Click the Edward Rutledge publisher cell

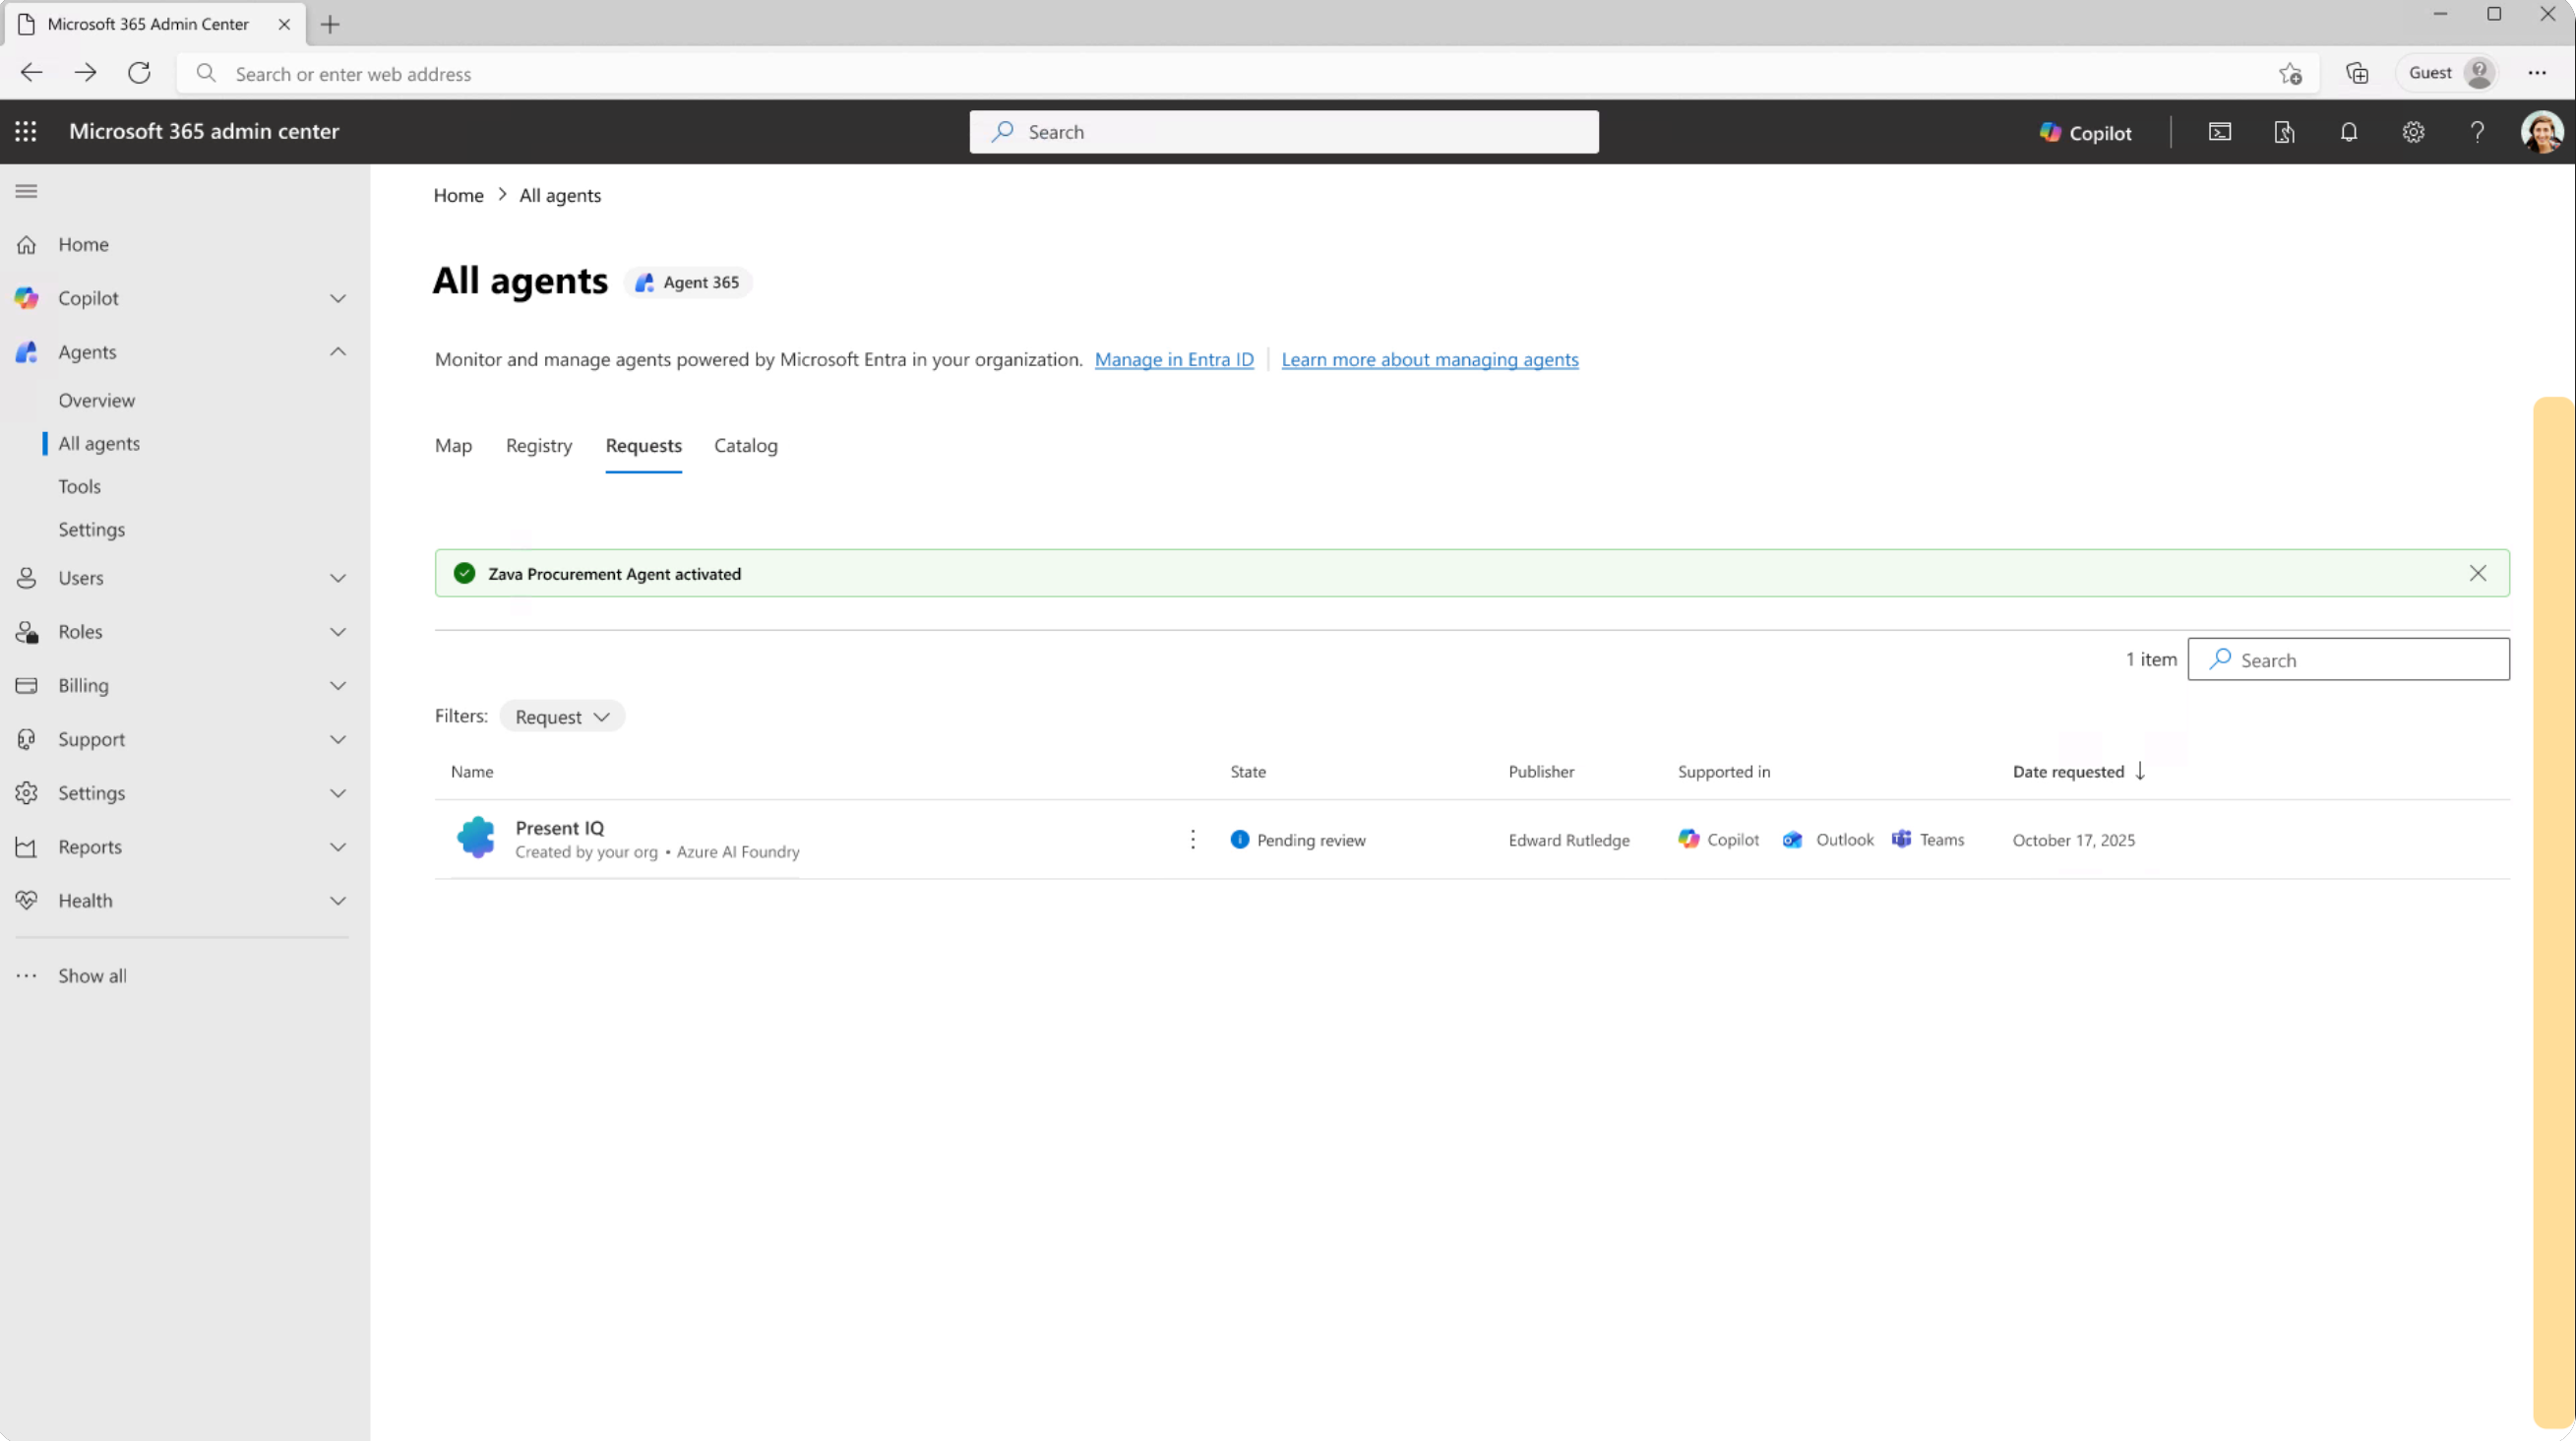click(1569, 840)
